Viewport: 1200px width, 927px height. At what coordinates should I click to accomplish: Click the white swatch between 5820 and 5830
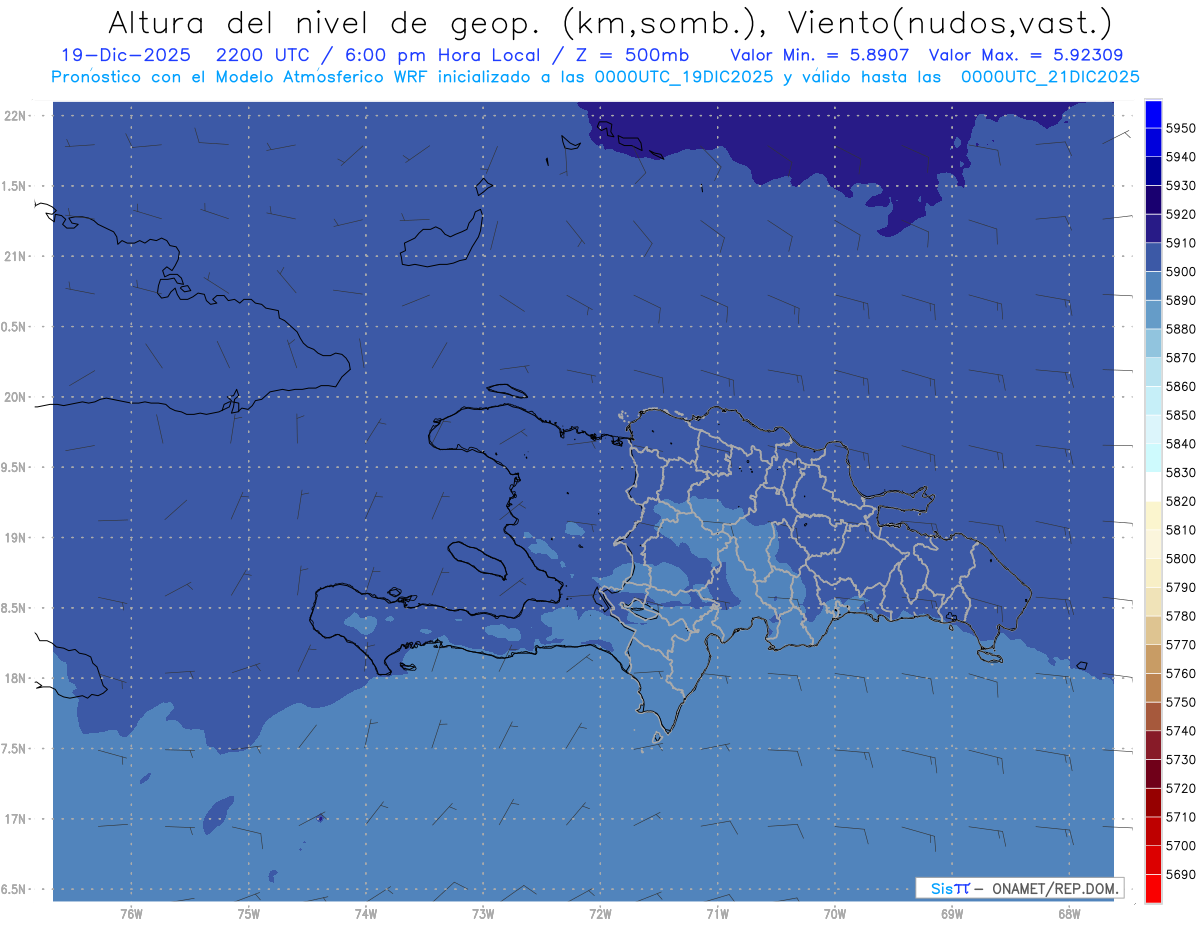point(1153,486)
